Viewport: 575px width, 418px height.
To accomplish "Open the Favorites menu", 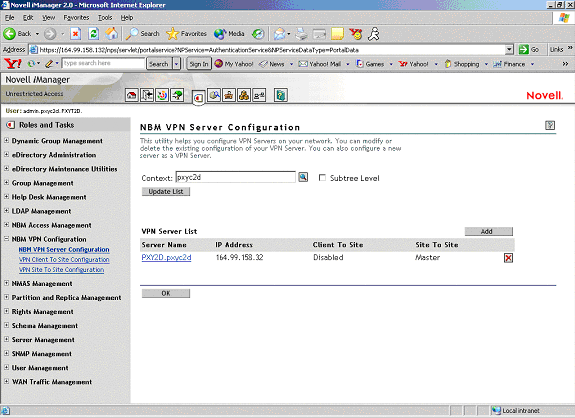I will click(x=76, y=18).
